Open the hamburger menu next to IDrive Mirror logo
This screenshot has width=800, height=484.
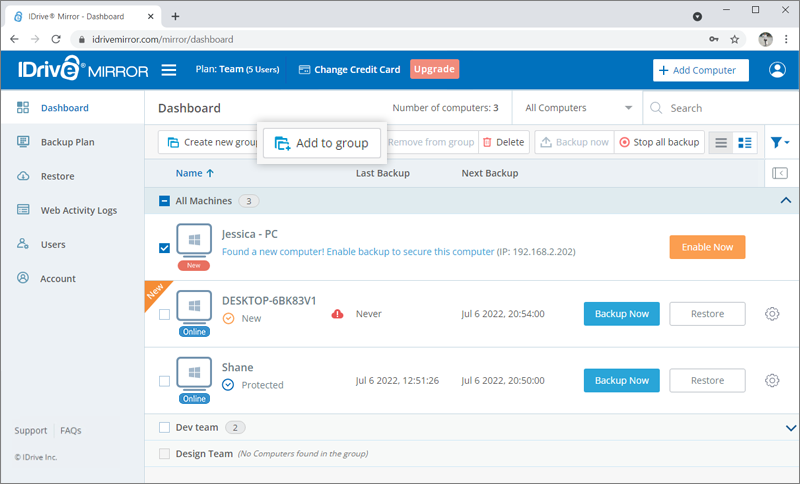pos(169,70)
